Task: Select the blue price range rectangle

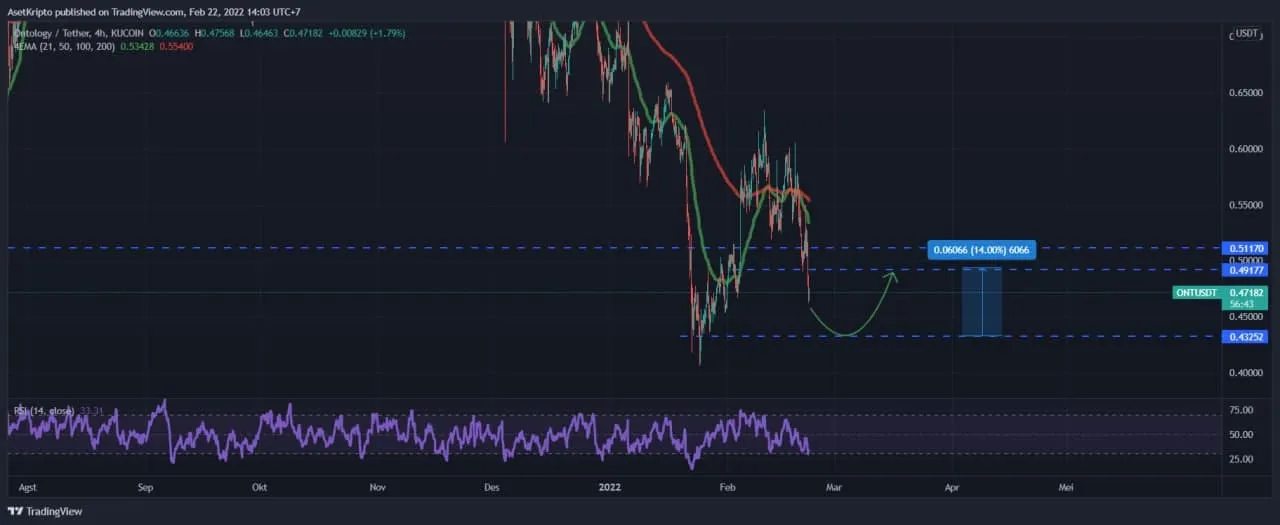Action: (981, 302)
